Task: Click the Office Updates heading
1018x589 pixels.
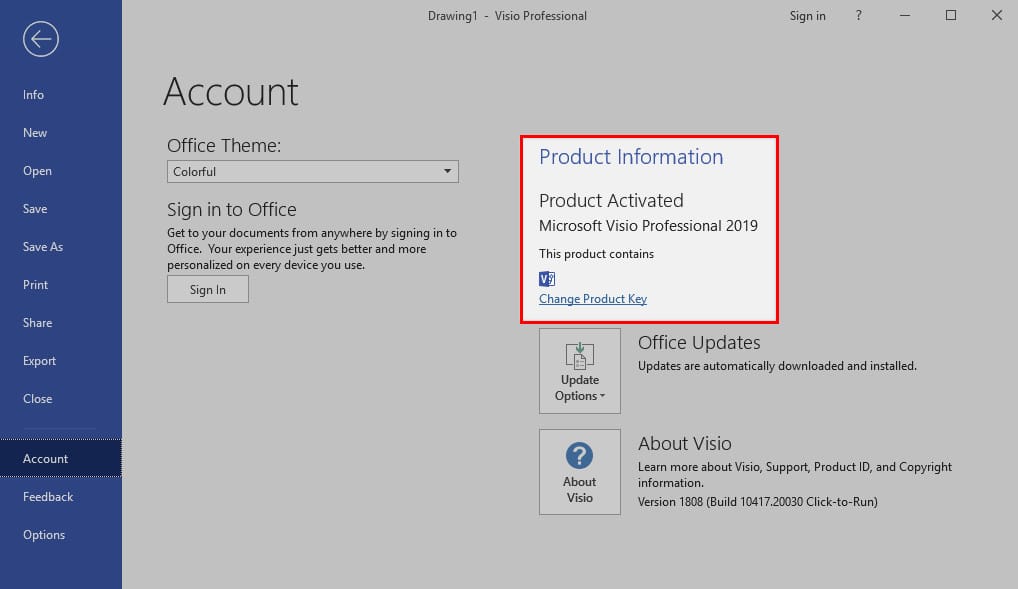Action: coord(699,343)
